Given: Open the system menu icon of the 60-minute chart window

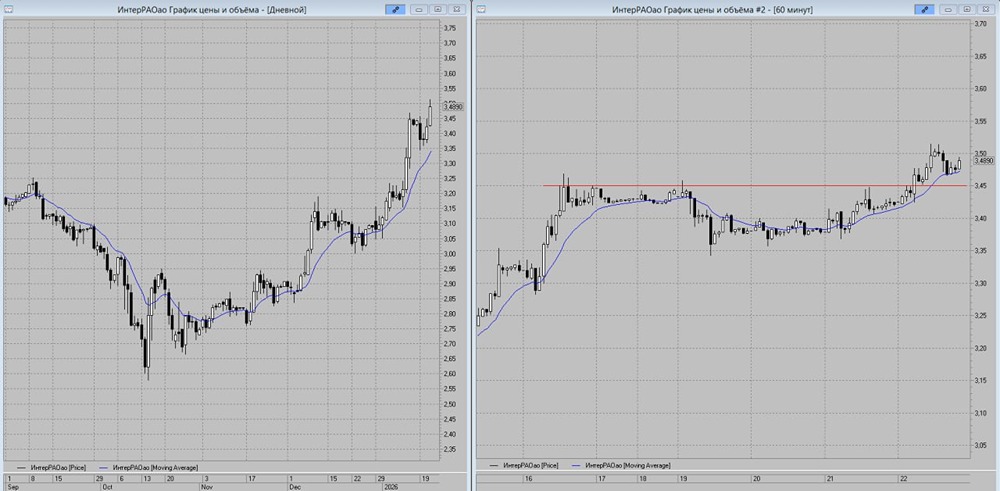Looking at the screenshot, I should tap(480, 10).
